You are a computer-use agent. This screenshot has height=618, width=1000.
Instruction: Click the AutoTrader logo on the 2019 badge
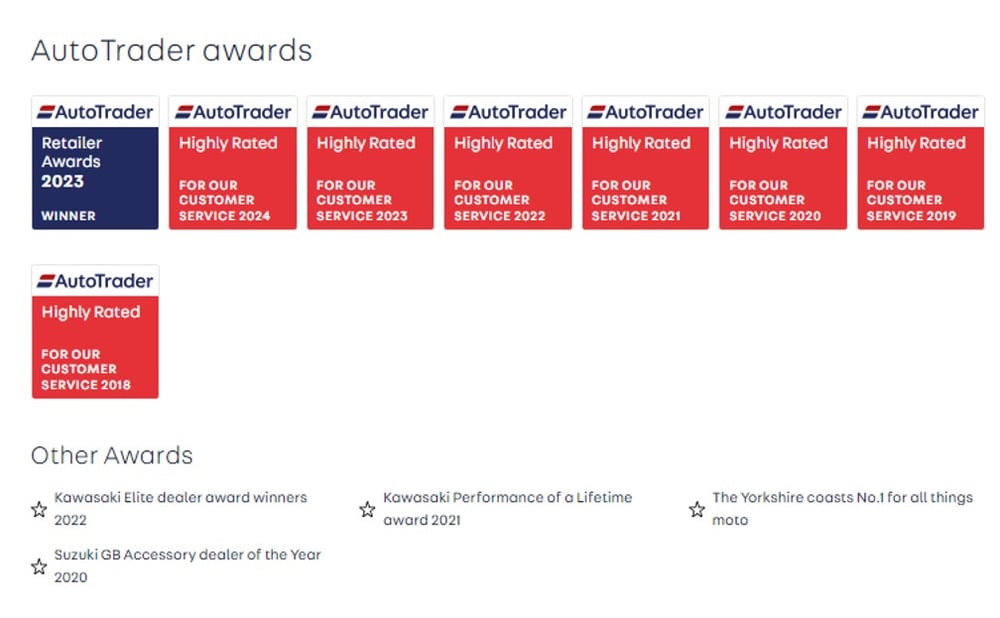point(921,112)
